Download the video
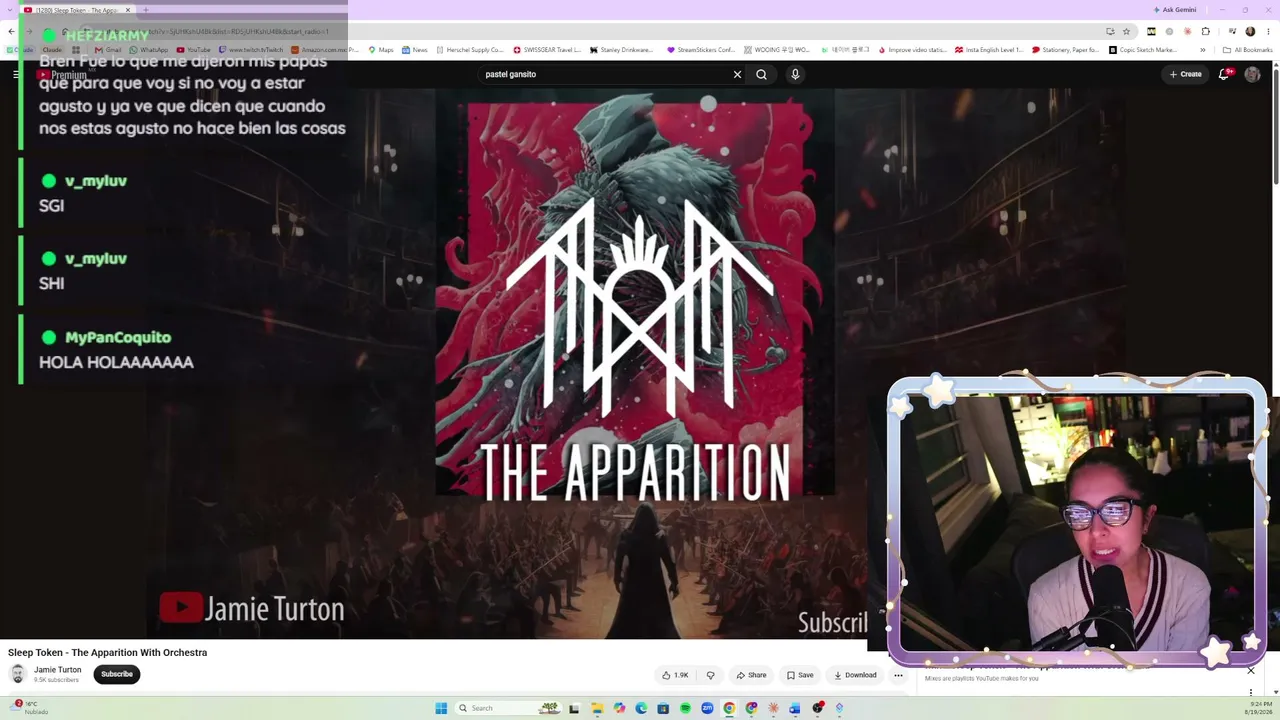The height and width of the screenshot is (720, 1280). point(855,675)
